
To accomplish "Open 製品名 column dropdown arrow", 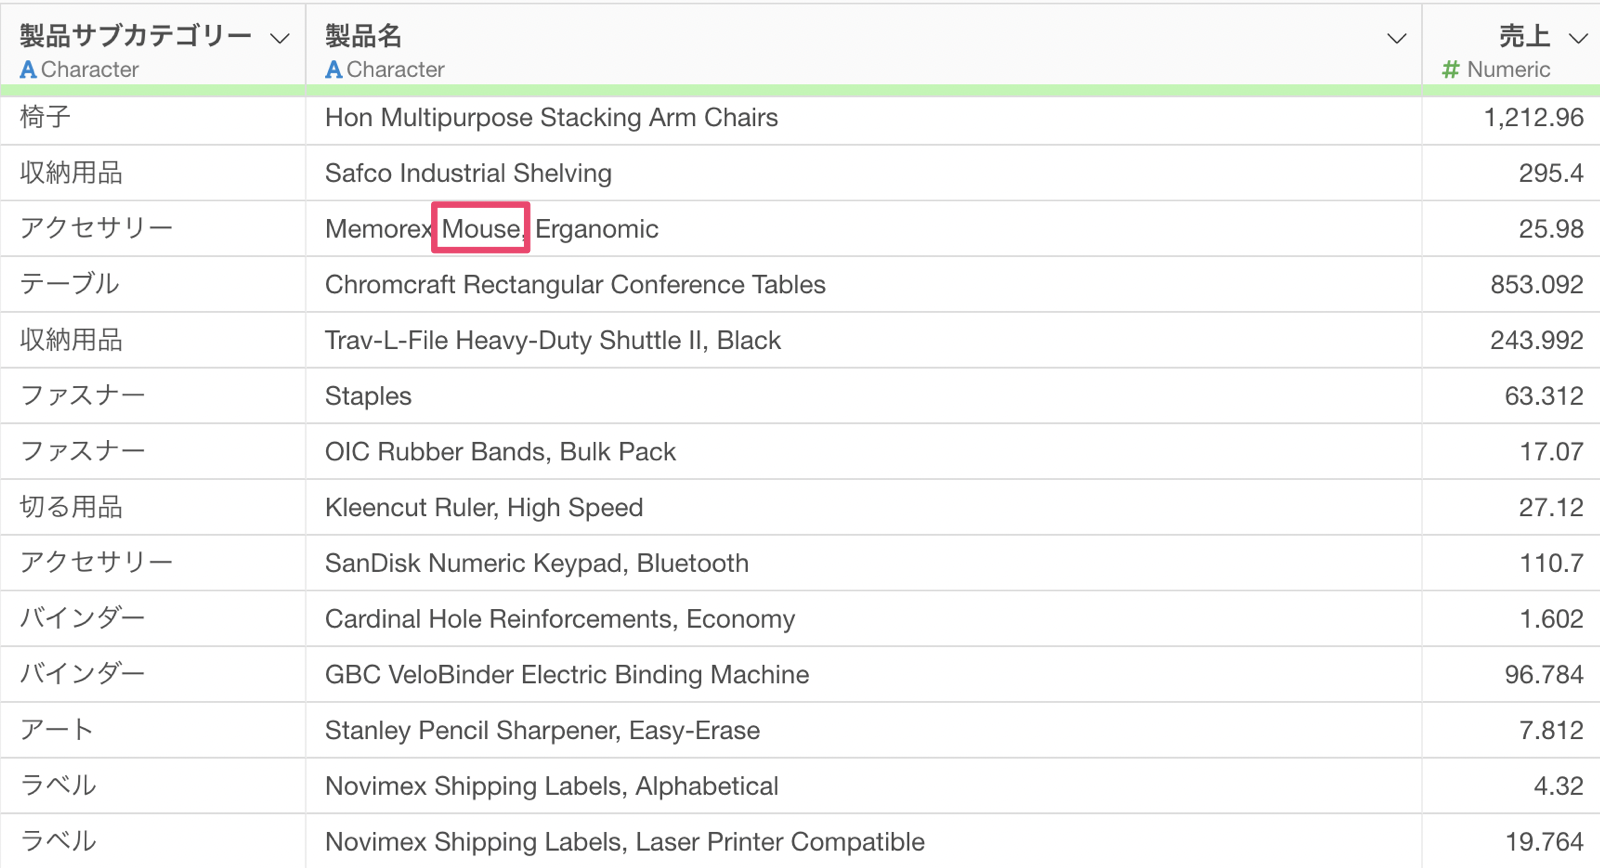I will click(x=1396, y=39).
